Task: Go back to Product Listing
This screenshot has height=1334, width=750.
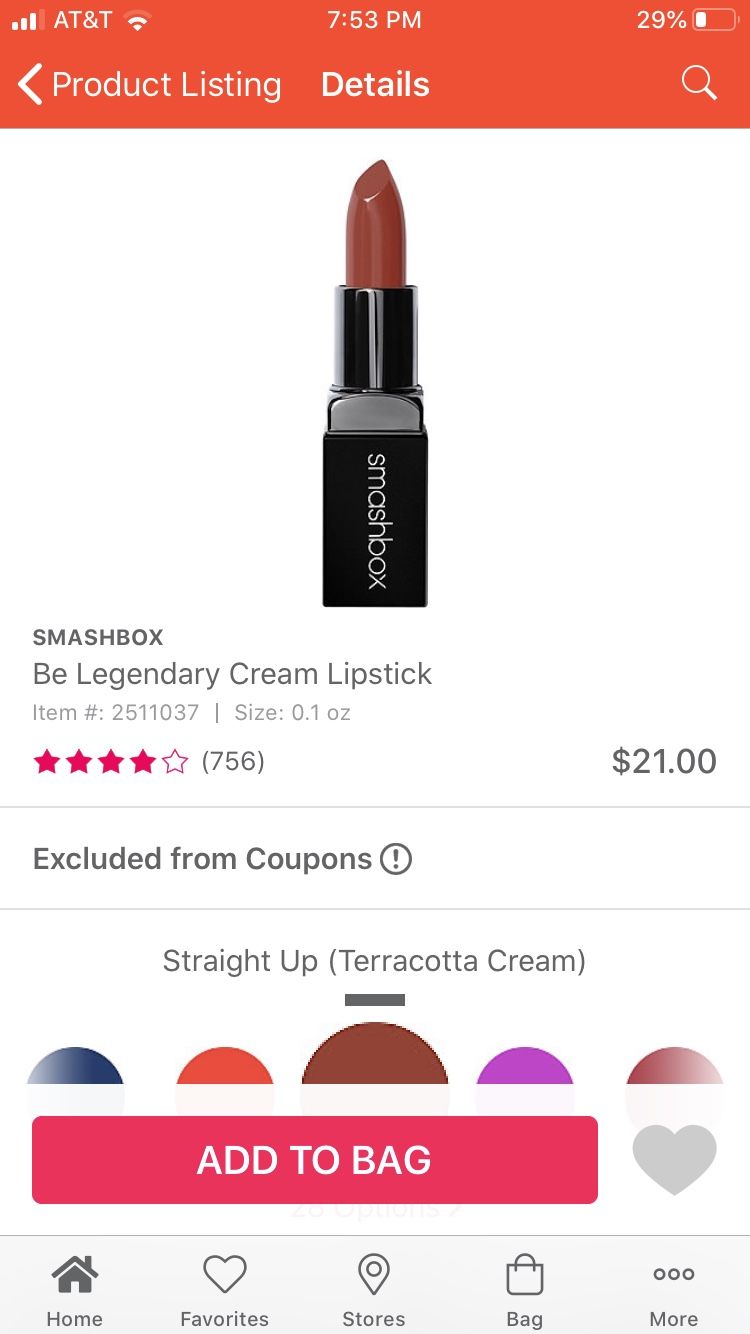Action: point(150,85)
